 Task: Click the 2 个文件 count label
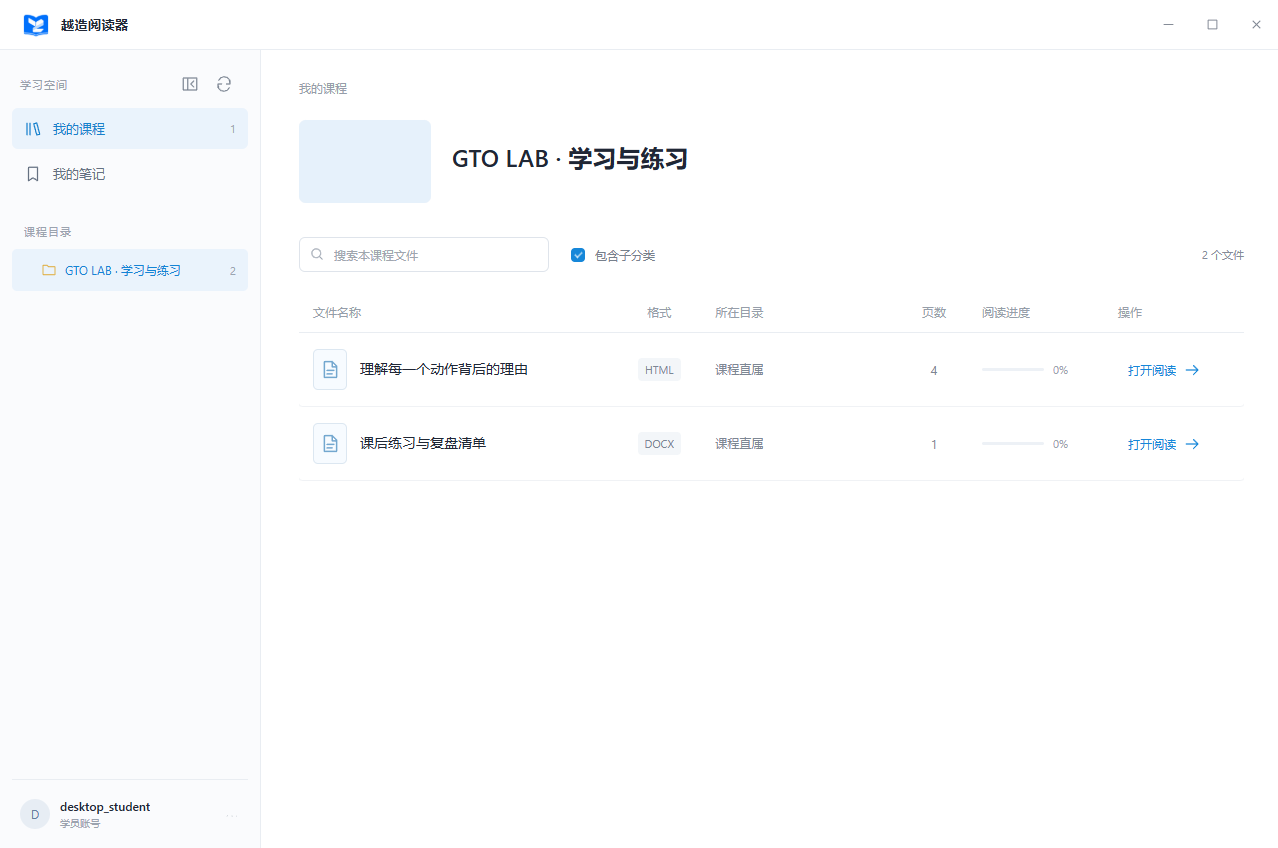[1223, 255]
